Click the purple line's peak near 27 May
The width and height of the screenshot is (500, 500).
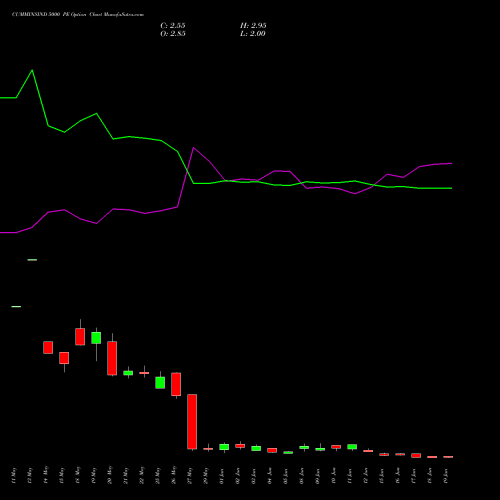click(x=193, y=148)
